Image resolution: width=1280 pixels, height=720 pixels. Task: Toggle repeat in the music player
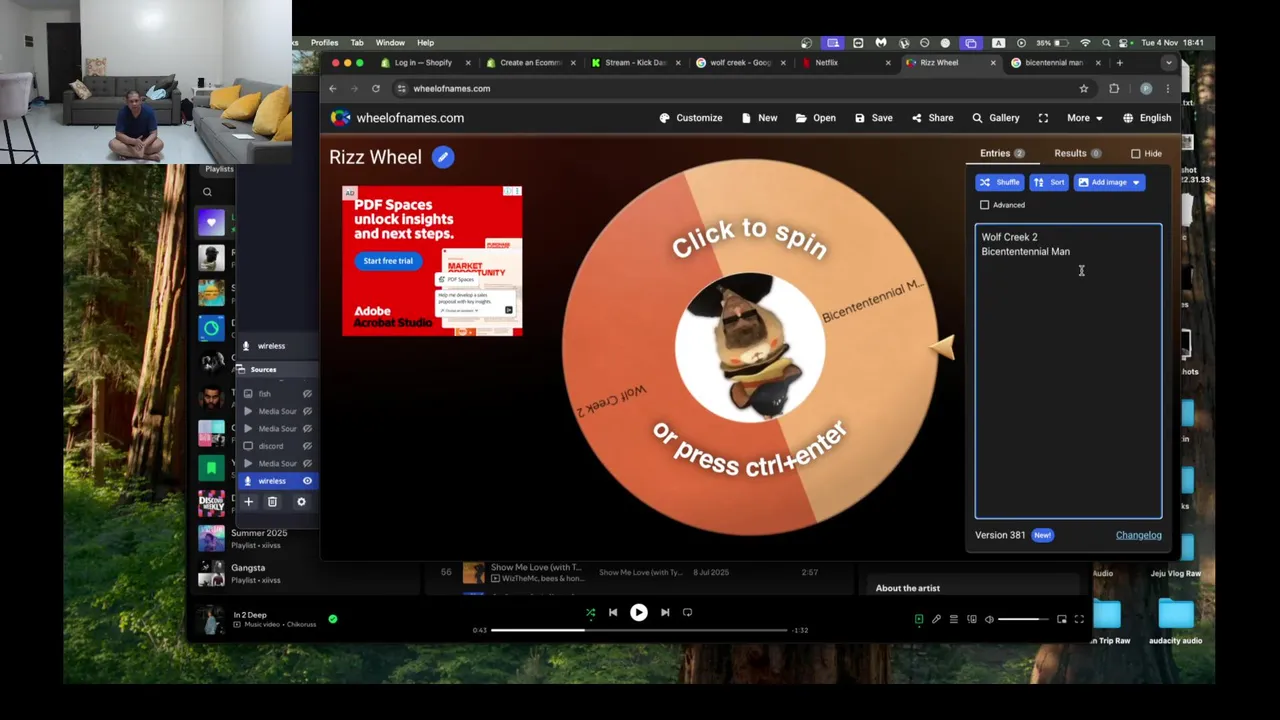(x=687, y=613)
